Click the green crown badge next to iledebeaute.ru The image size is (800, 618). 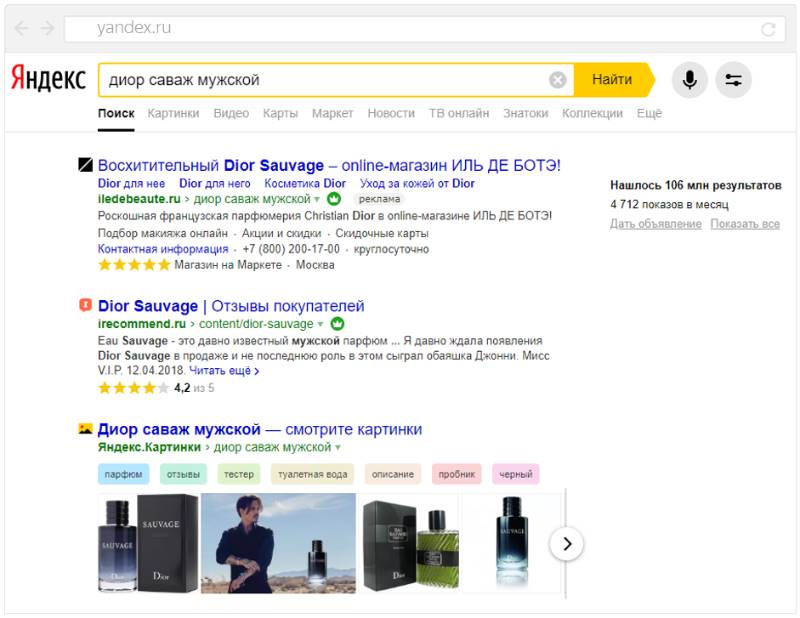pyautogui.click(x=334, y=199)
